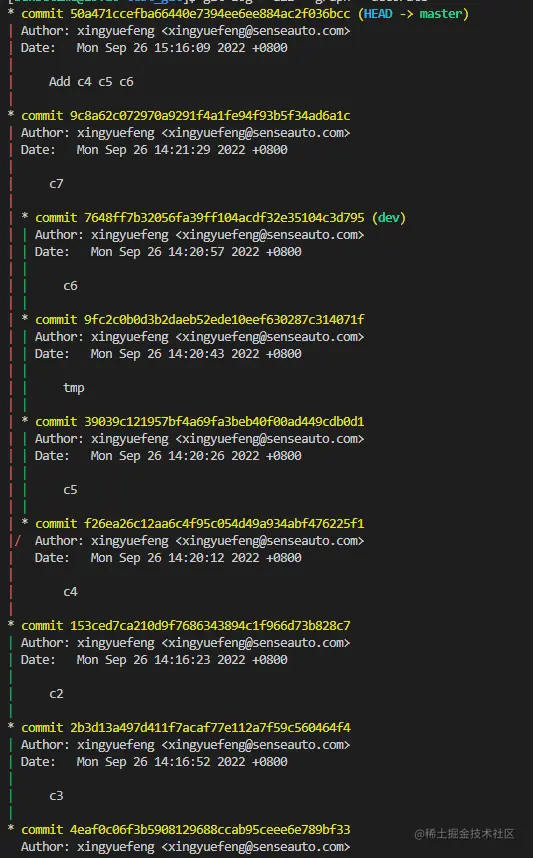Click date 'Mon Sep 26 14:20:12 2022'
Viewport: 533px width, 858px height.
click(x=175, y=558)
